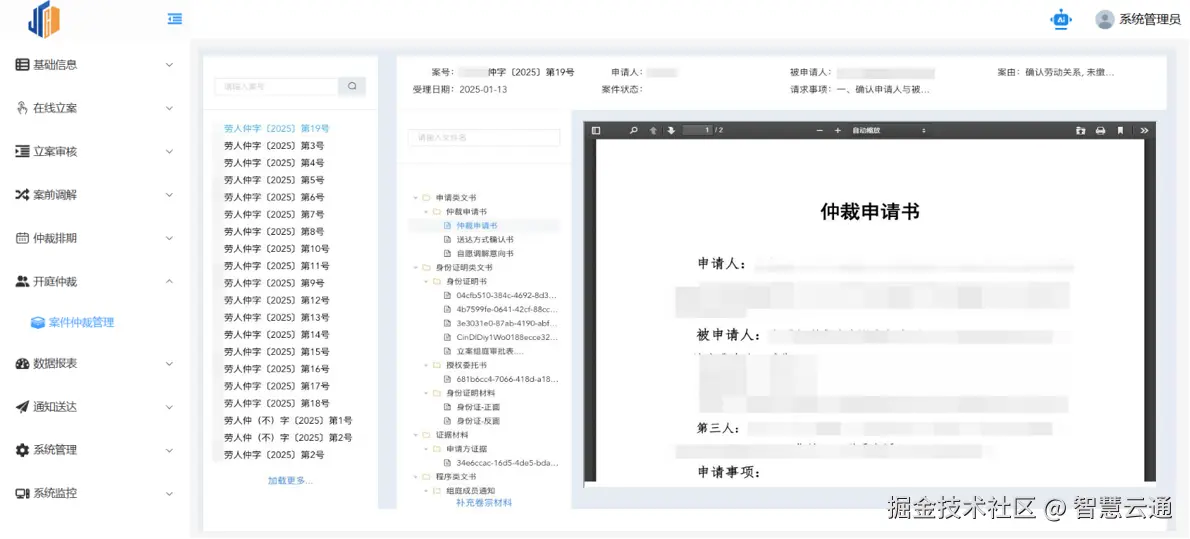Click the 通知送达 paper-plane icon
1190x539 pixels.
(22, 406)
